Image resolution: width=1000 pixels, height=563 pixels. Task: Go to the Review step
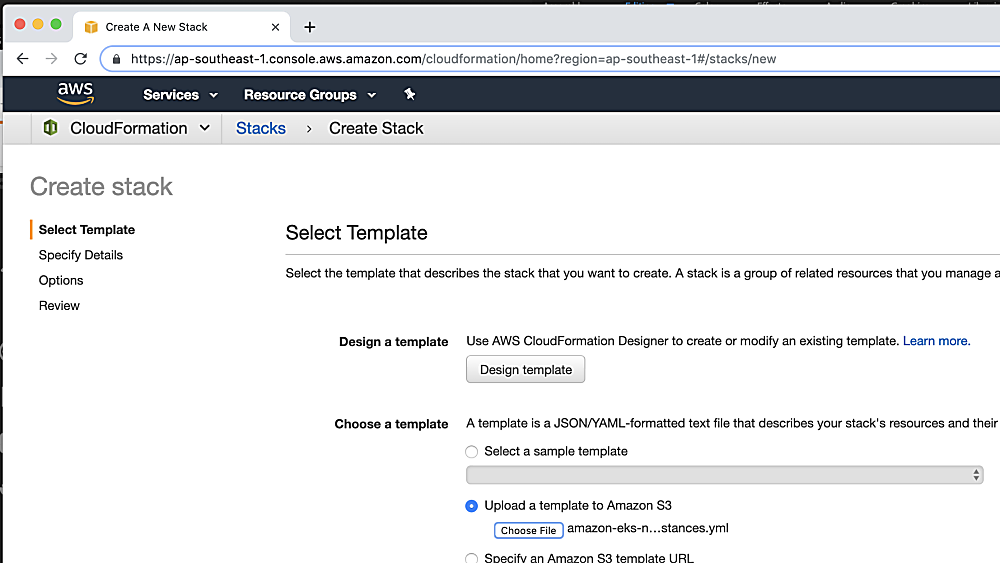coord(59,306)
